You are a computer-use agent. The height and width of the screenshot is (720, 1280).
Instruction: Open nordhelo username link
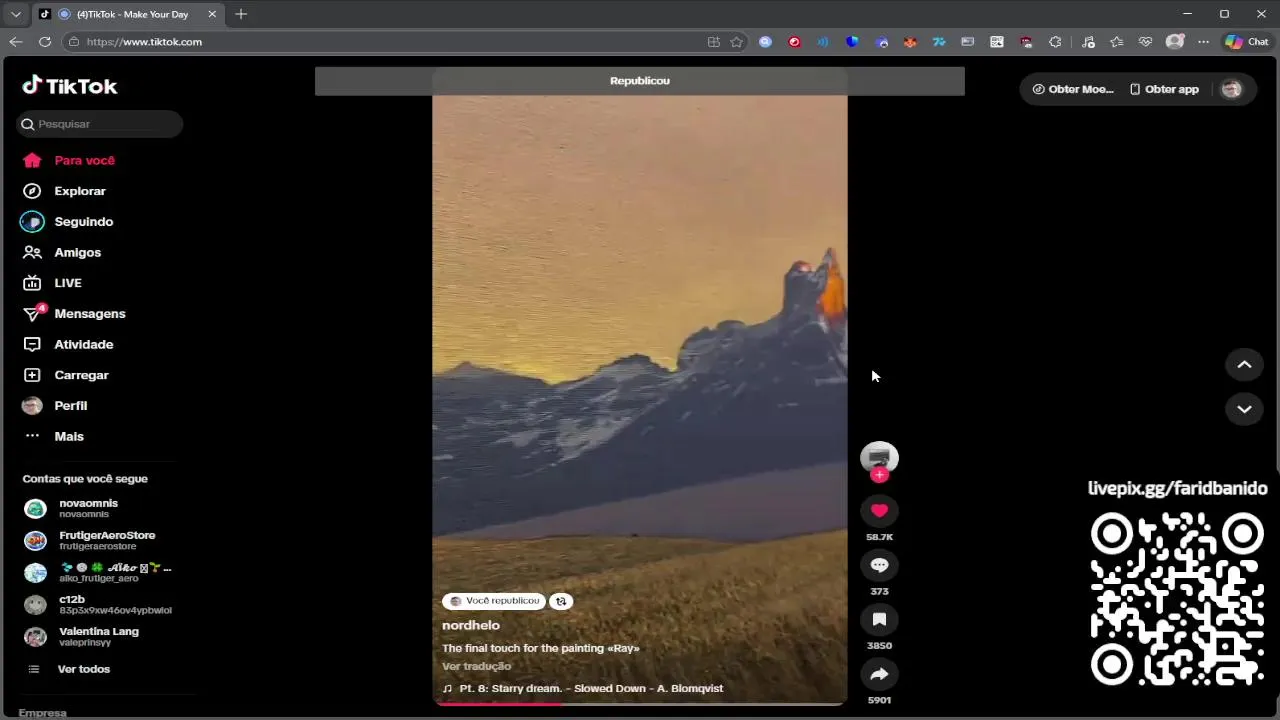(x=471, y=626)
